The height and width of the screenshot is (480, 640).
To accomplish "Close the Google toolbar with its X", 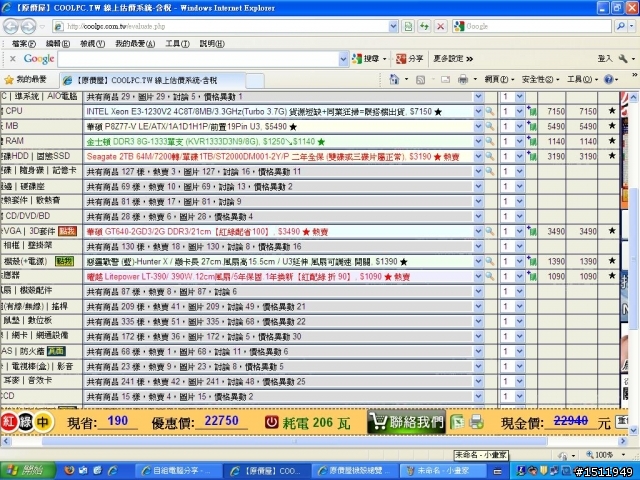I will 13,59.
